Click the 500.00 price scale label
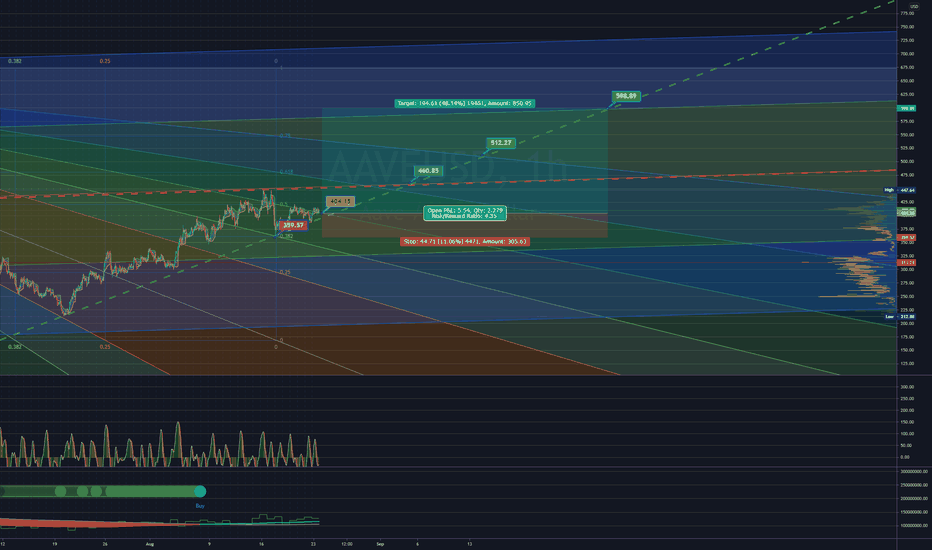This screenshot has height=550, width=932. point(908,162)
